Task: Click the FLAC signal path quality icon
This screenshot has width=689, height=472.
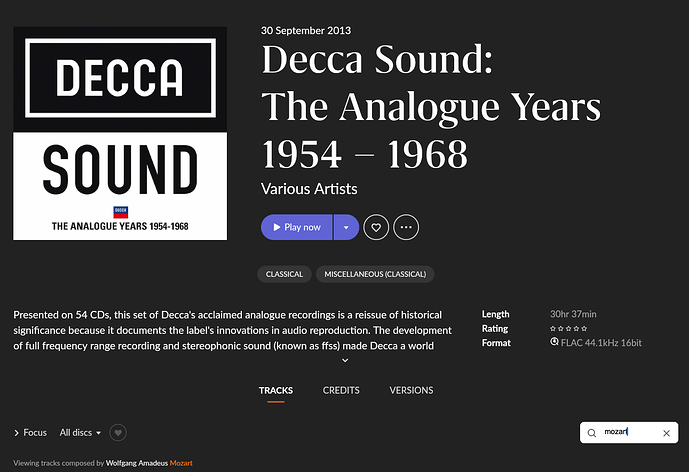Action: click(554, 342)
